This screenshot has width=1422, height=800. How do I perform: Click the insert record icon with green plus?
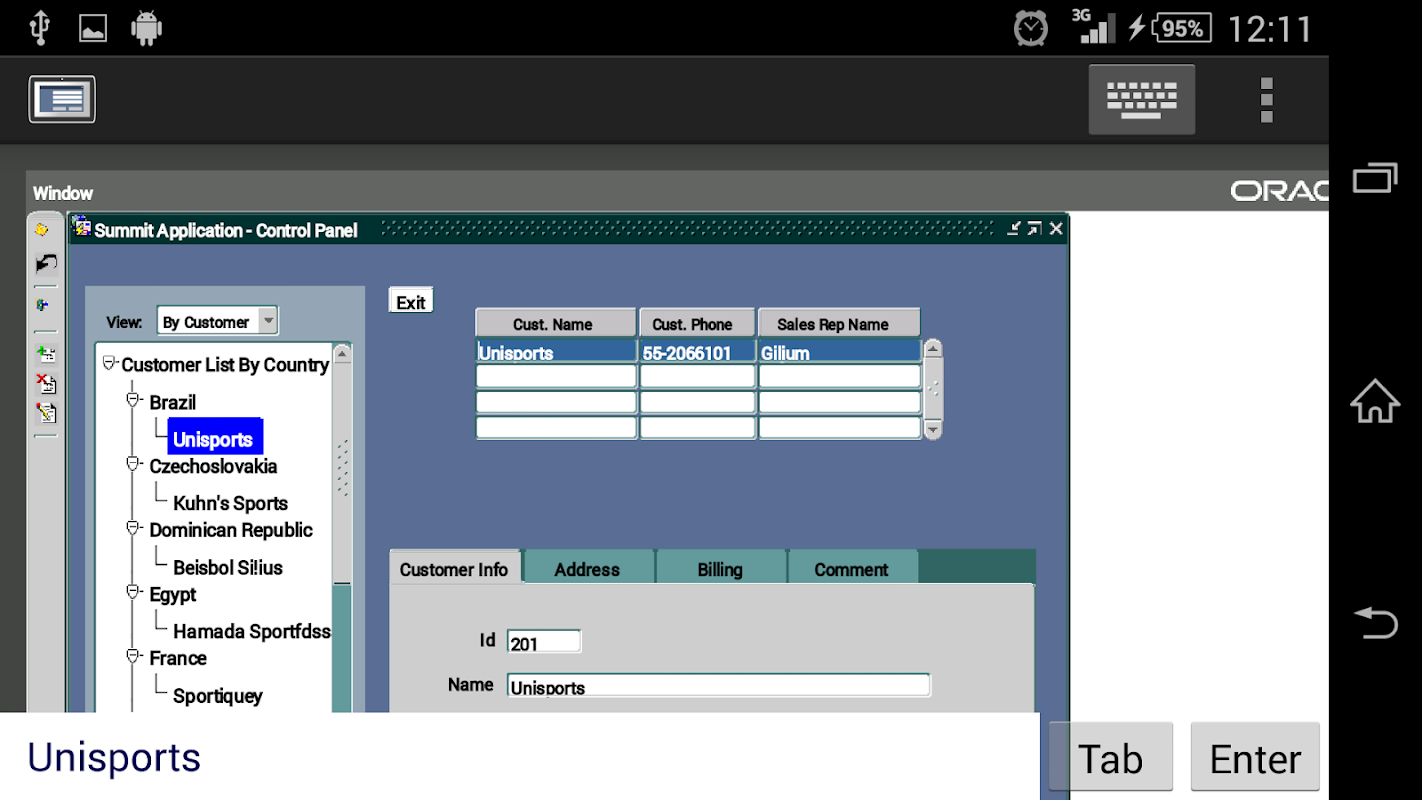(45, 353)
